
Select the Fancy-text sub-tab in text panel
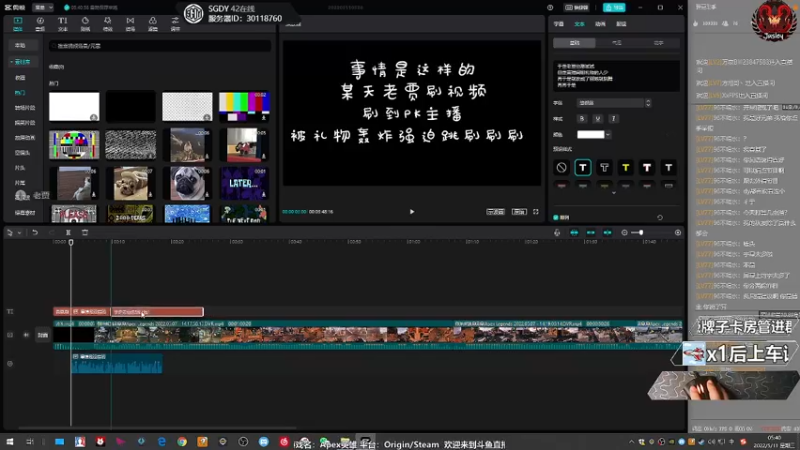(659, 43)
